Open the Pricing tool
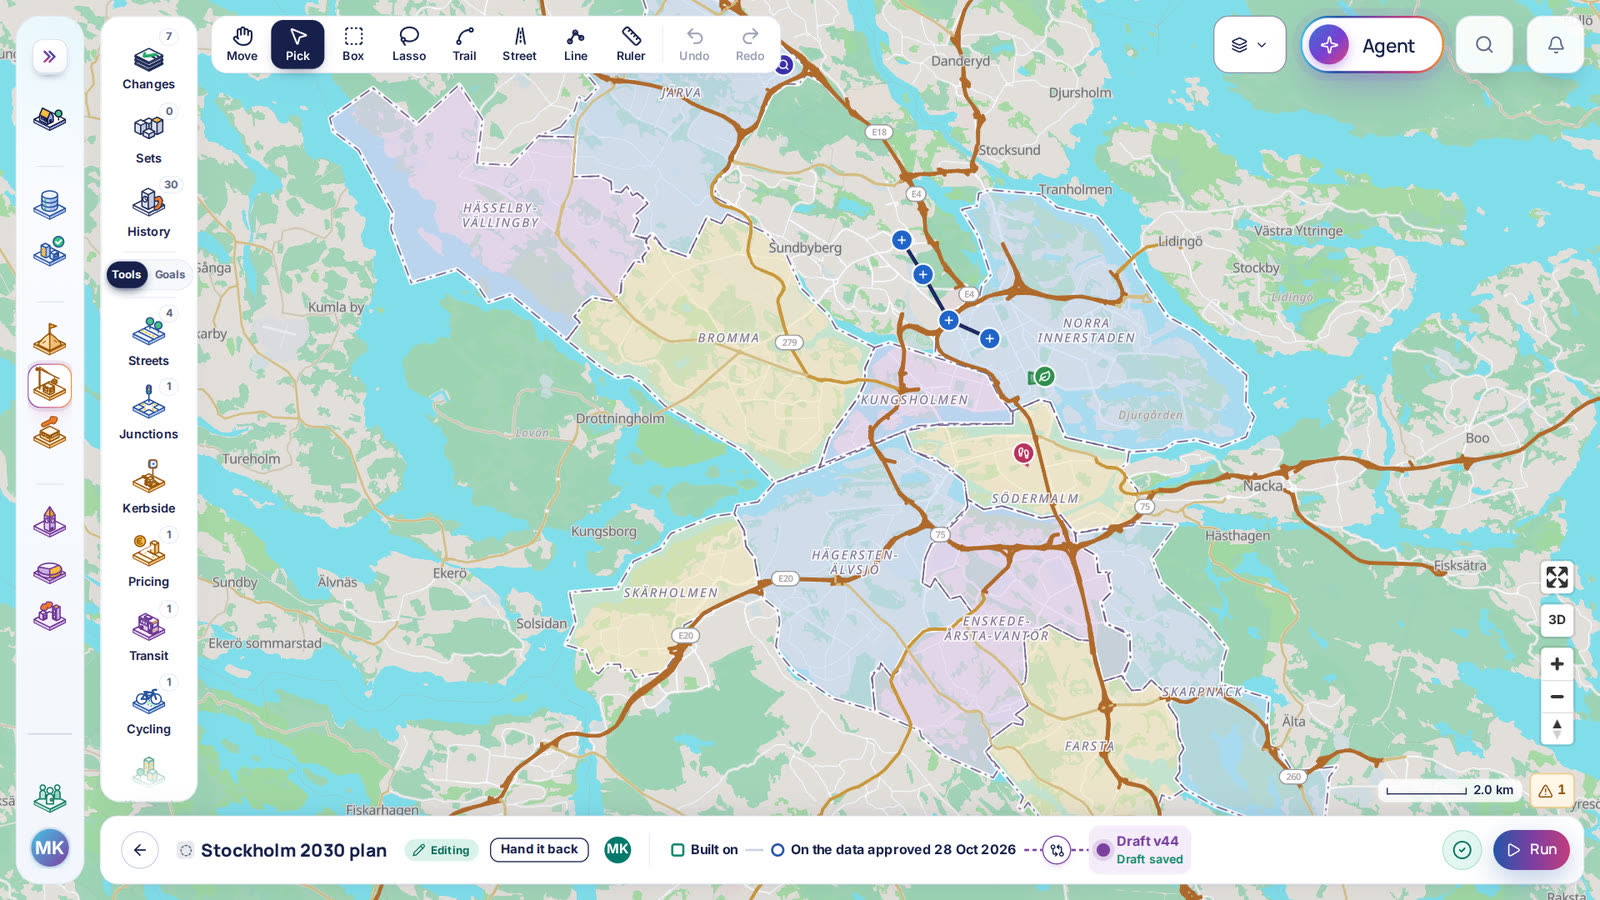The image size is (1600, 900). [149, 560]
